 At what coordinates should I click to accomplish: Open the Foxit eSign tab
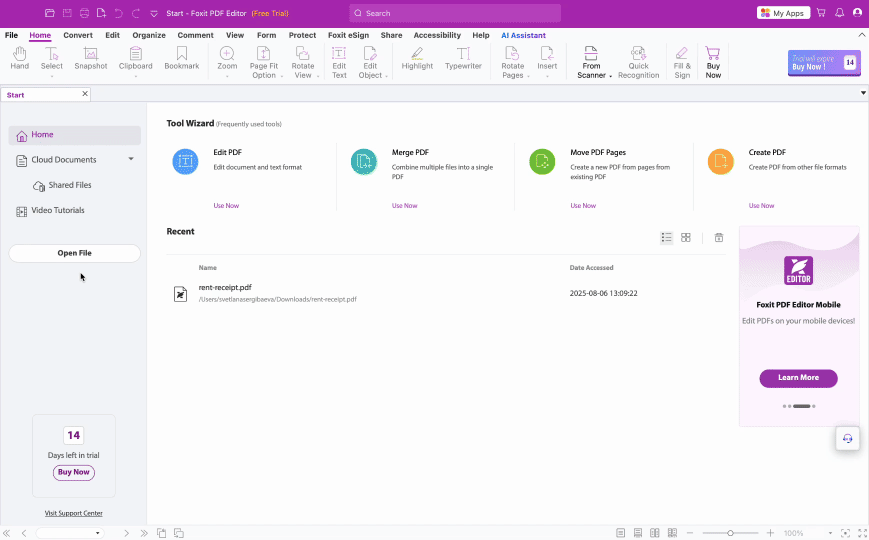tap(349, 35)
